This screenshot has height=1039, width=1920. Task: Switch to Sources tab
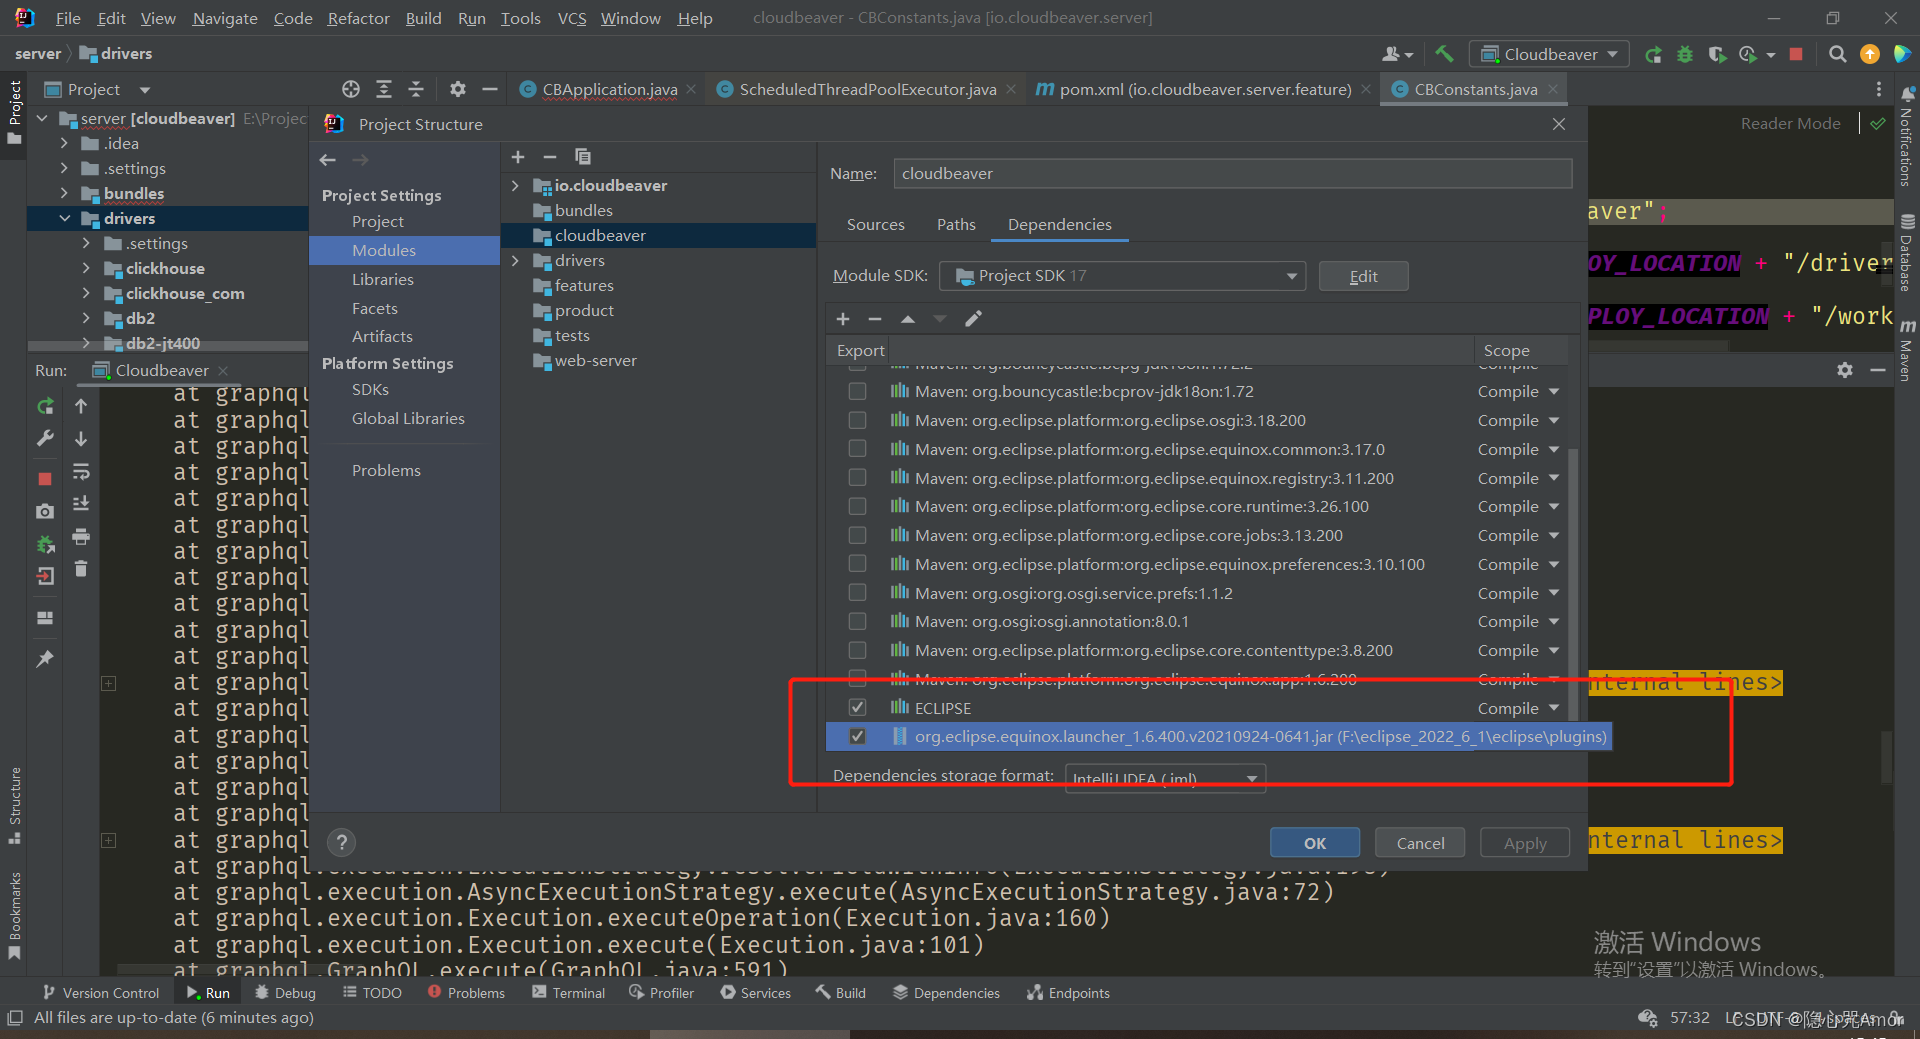[875, 225]
